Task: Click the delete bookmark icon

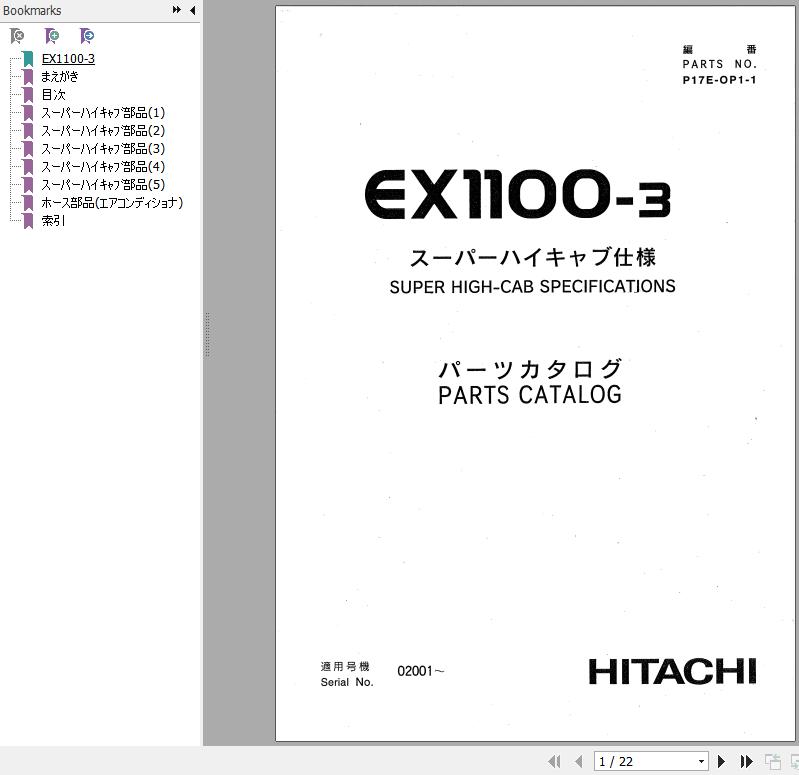Action: pos(17,36)
